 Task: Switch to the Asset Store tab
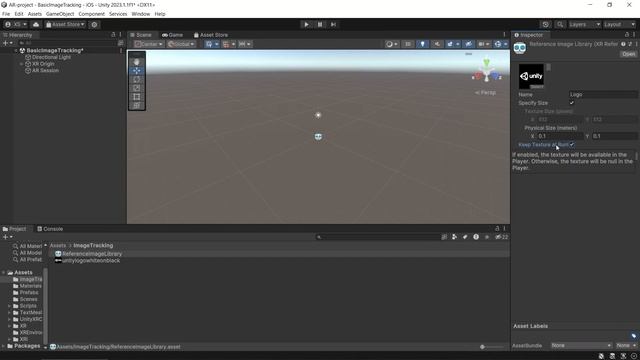211,35
